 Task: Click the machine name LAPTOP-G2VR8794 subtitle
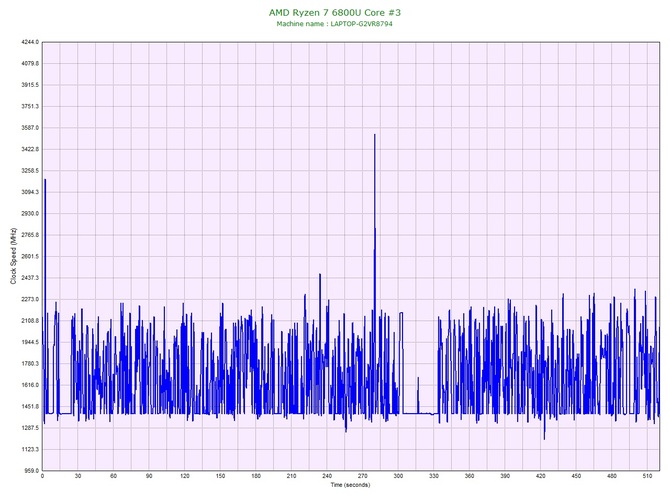(334, 24)
